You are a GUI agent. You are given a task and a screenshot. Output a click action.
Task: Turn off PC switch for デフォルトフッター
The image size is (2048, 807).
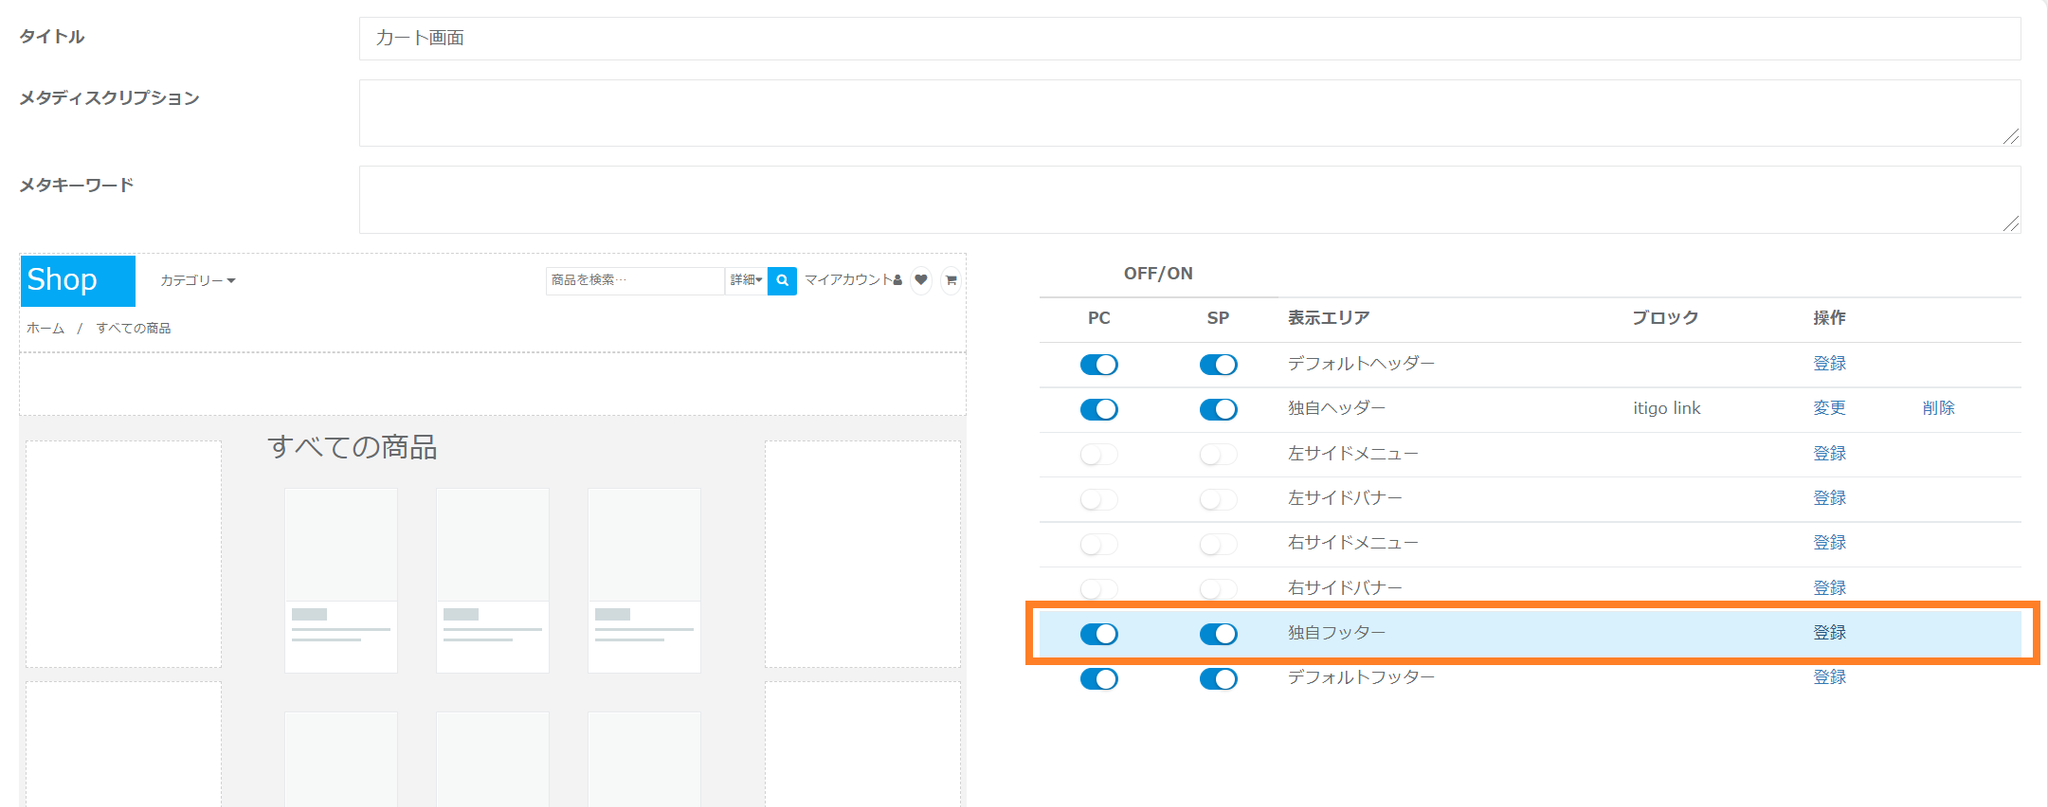pyautogui.click(x=1098, y=679)
